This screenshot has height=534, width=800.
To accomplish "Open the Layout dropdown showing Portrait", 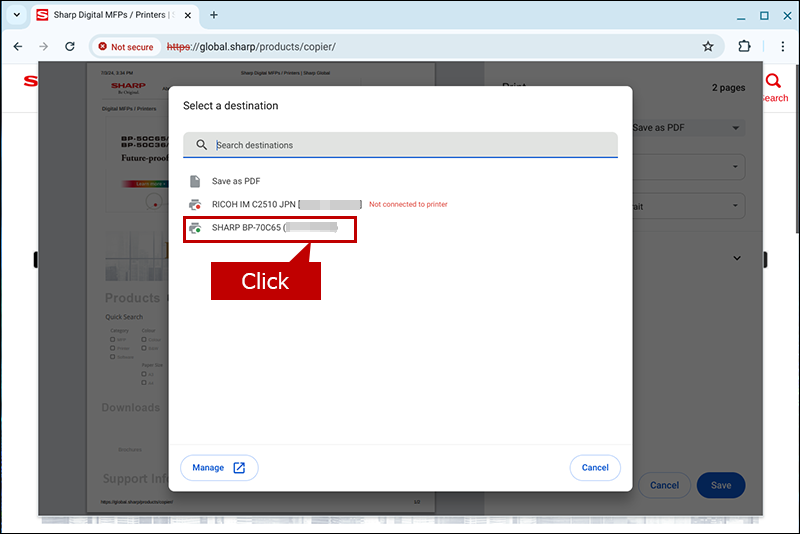I will (689, 206).
